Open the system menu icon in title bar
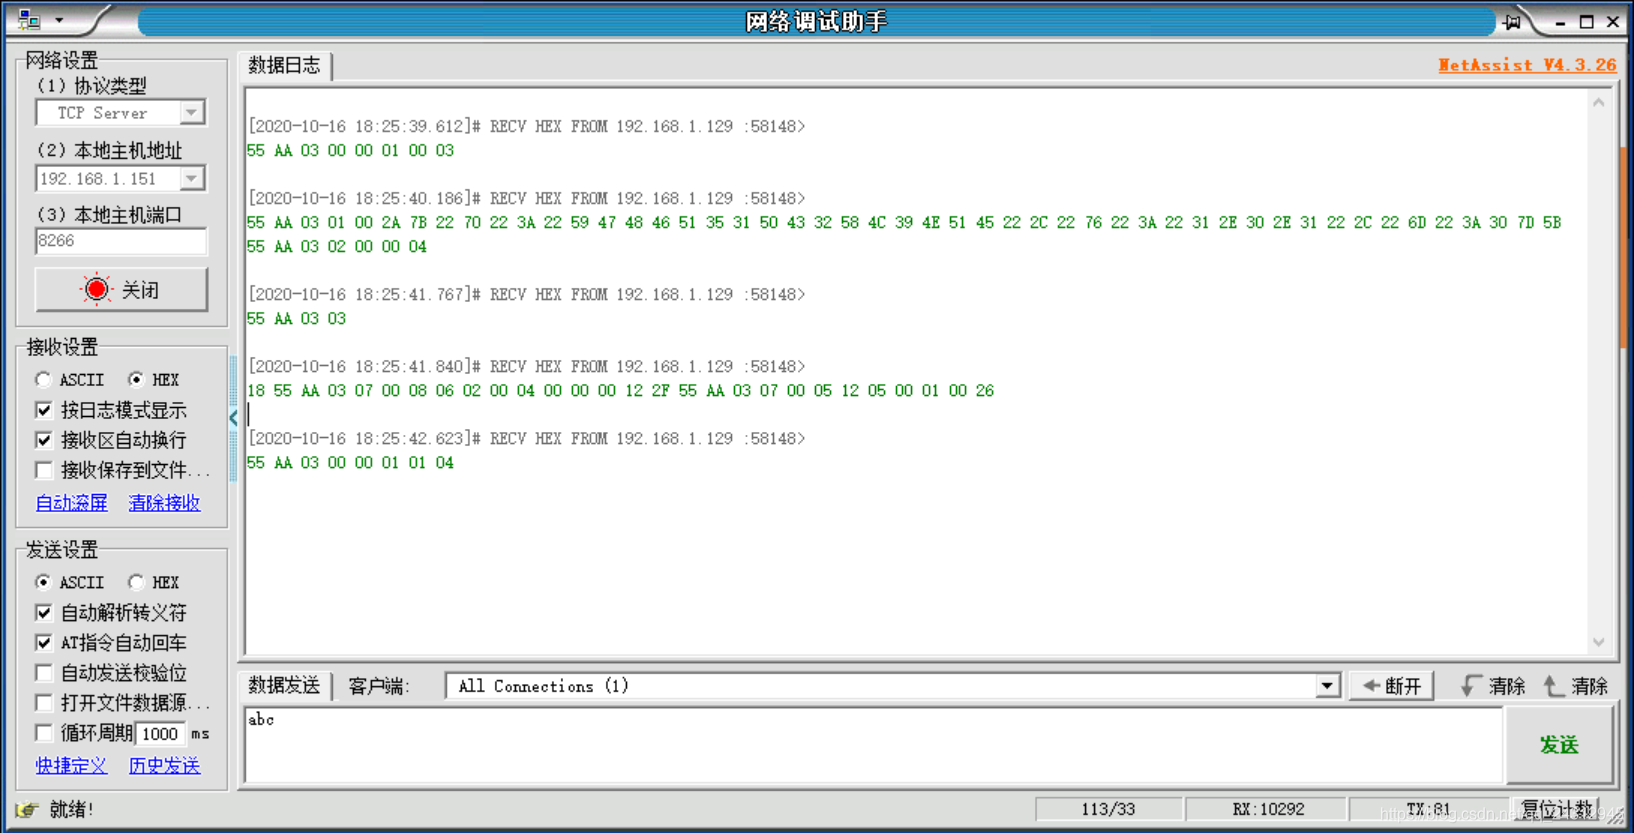Viewport: 1634px width, 833px height. pos(30,20)
